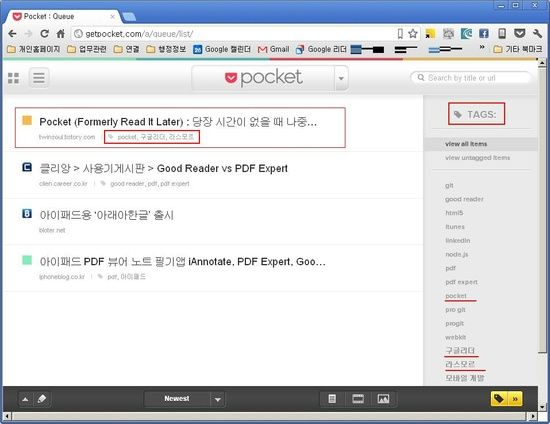Click the phone extension icon
550x424 pixels.
pos(502,34)
